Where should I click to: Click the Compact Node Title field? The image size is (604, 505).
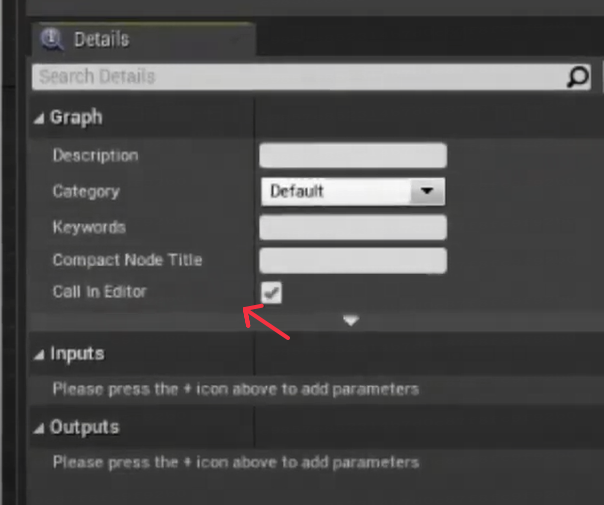coord(353,260)
